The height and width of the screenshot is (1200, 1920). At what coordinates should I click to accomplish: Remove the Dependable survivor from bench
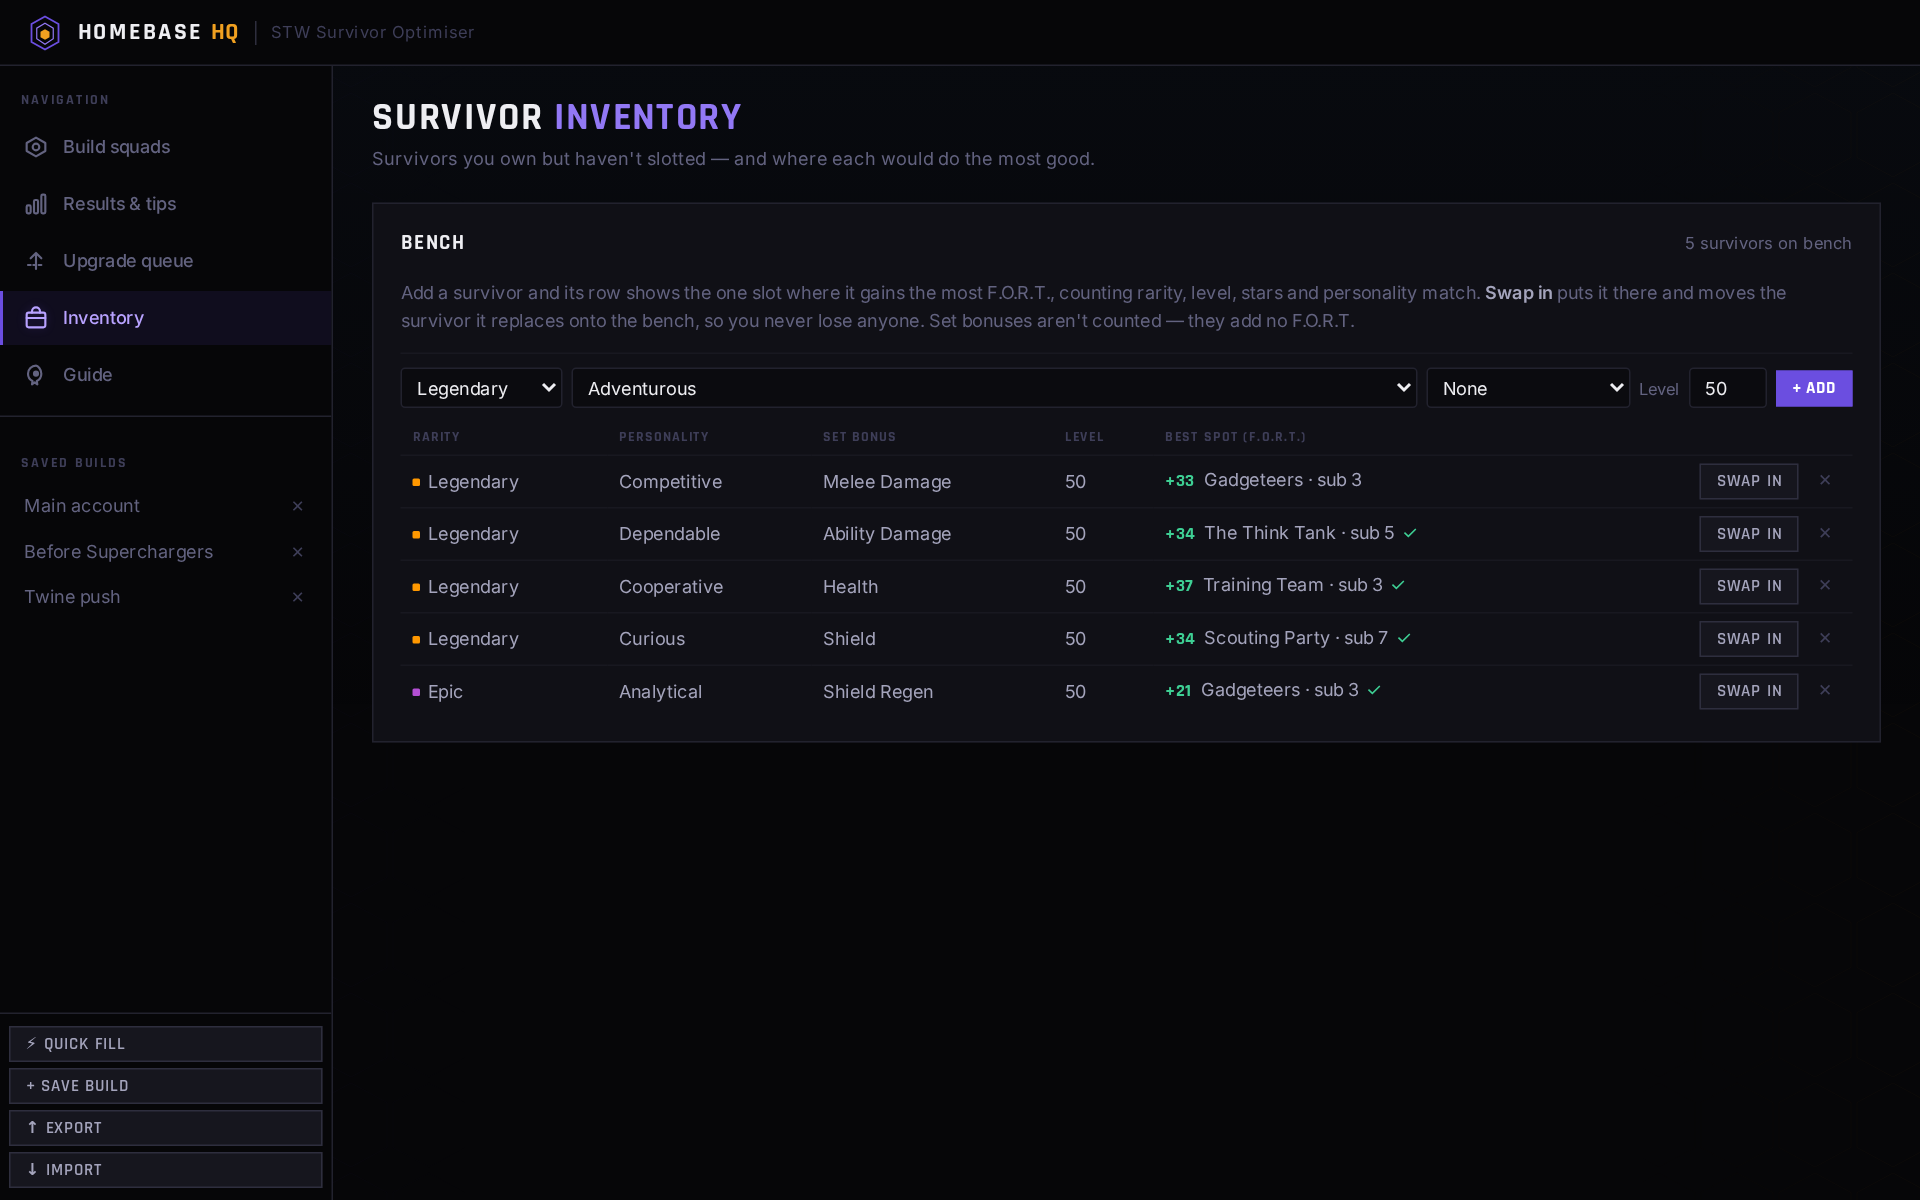(1825, 533)
